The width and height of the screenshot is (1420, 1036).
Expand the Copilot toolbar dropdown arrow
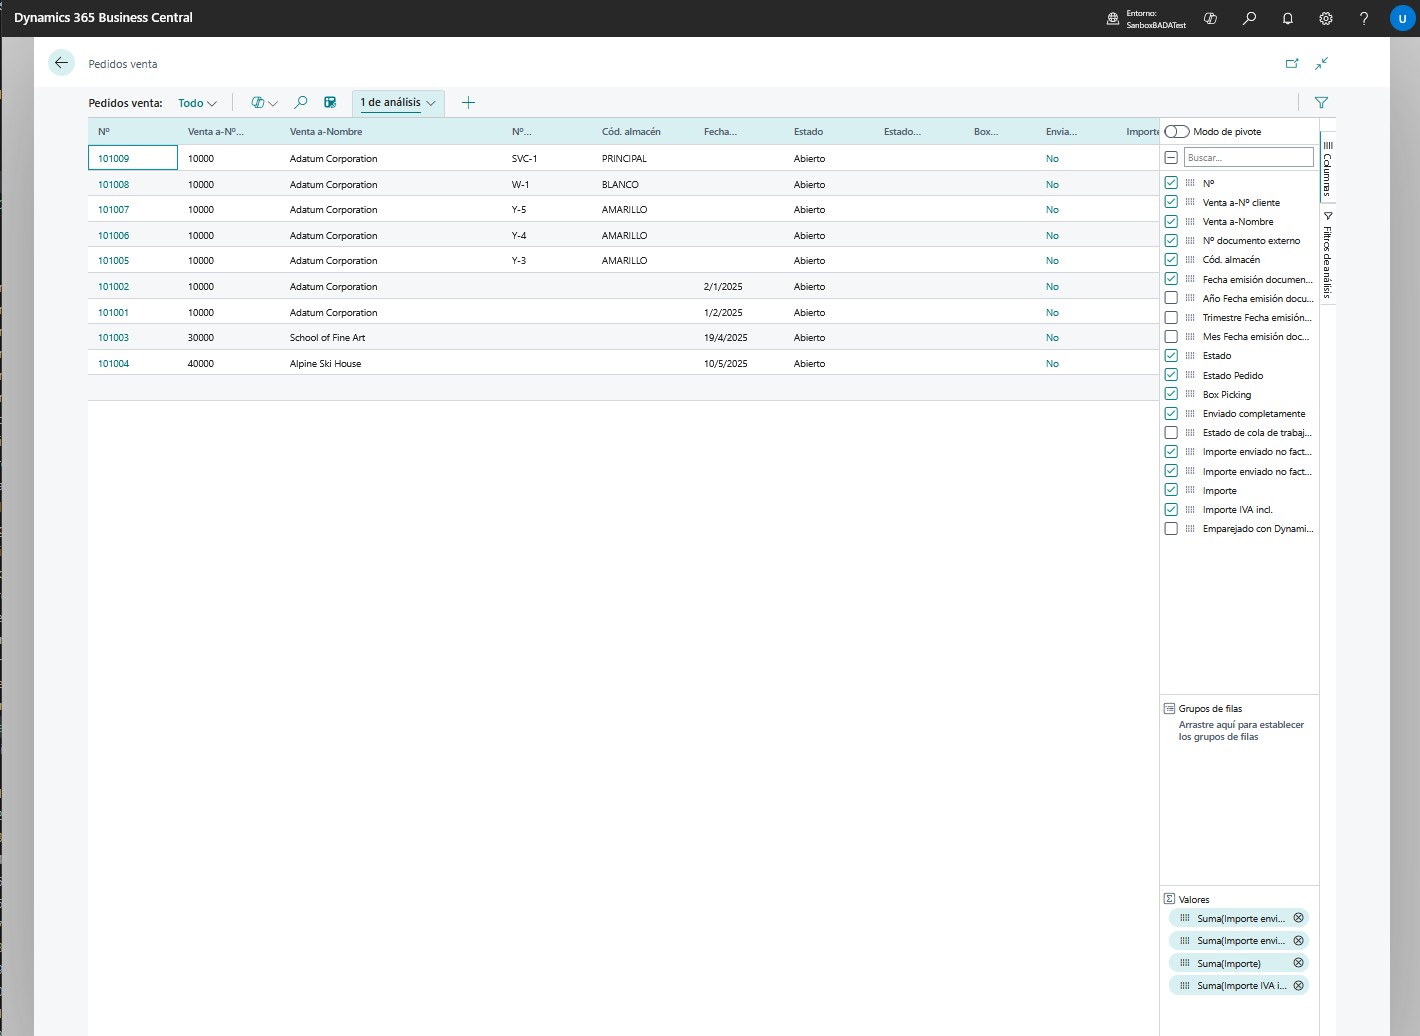[273, 103]
